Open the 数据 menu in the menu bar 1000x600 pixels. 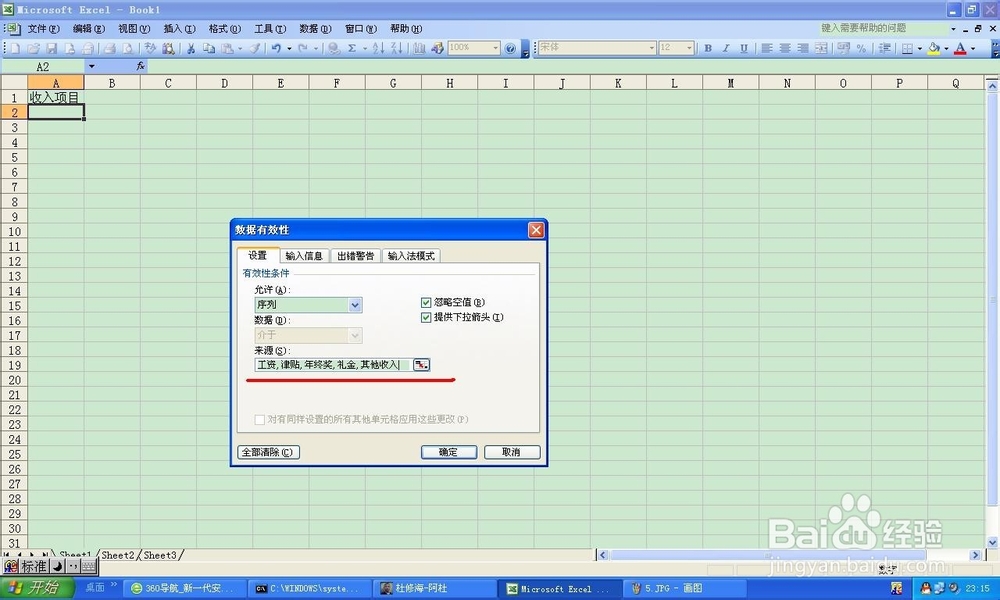click(x=315, y=28)
